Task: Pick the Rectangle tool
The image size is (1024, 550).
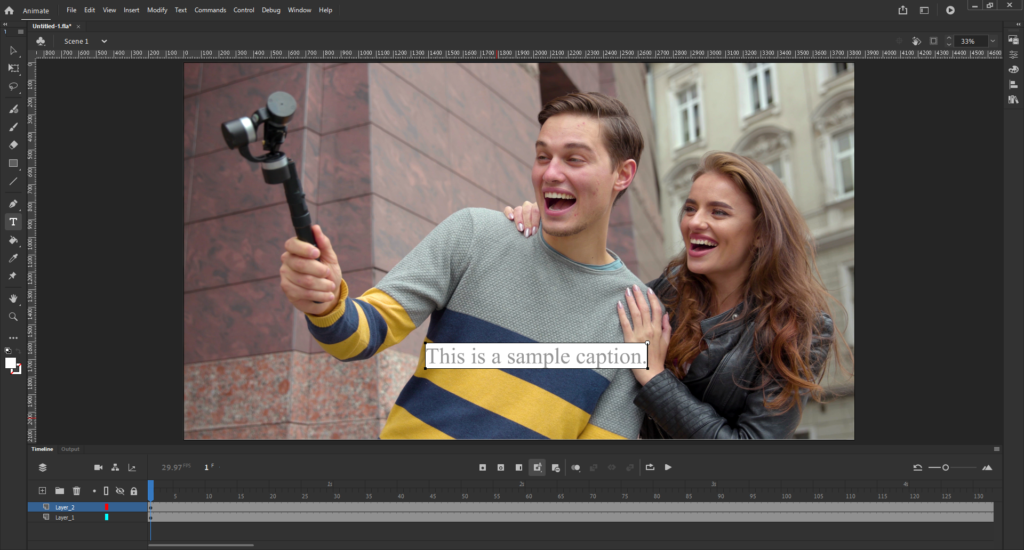Action: click(13, 163)
